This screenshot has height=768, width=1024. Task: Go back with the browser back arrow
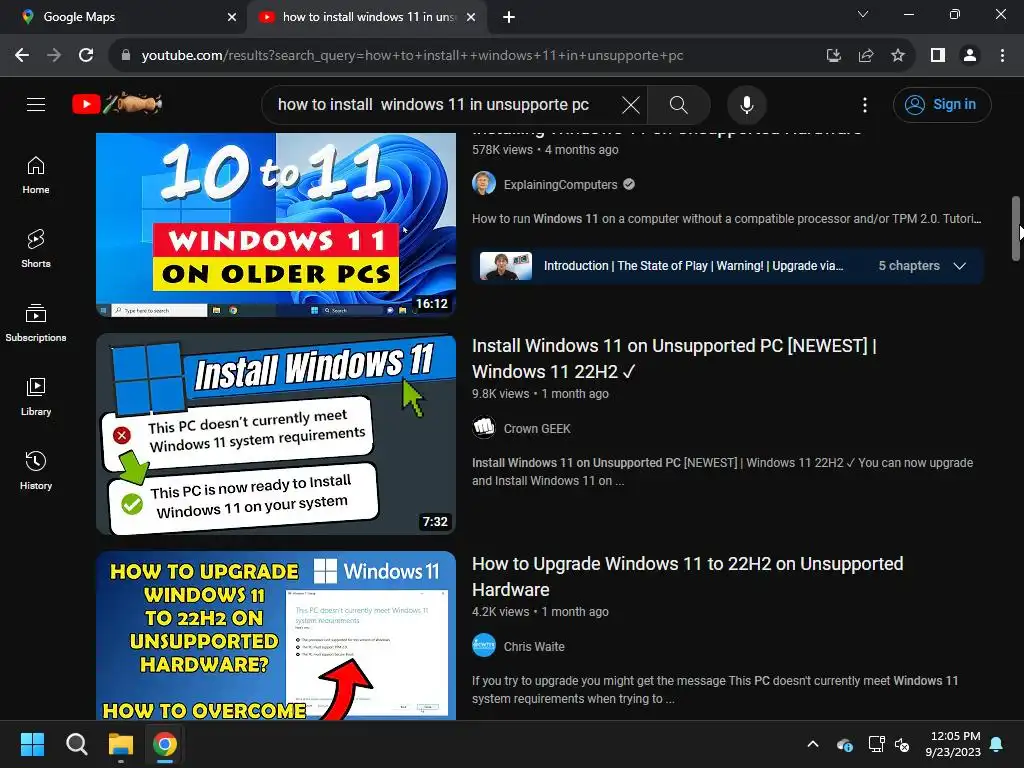tap(22, 56)
